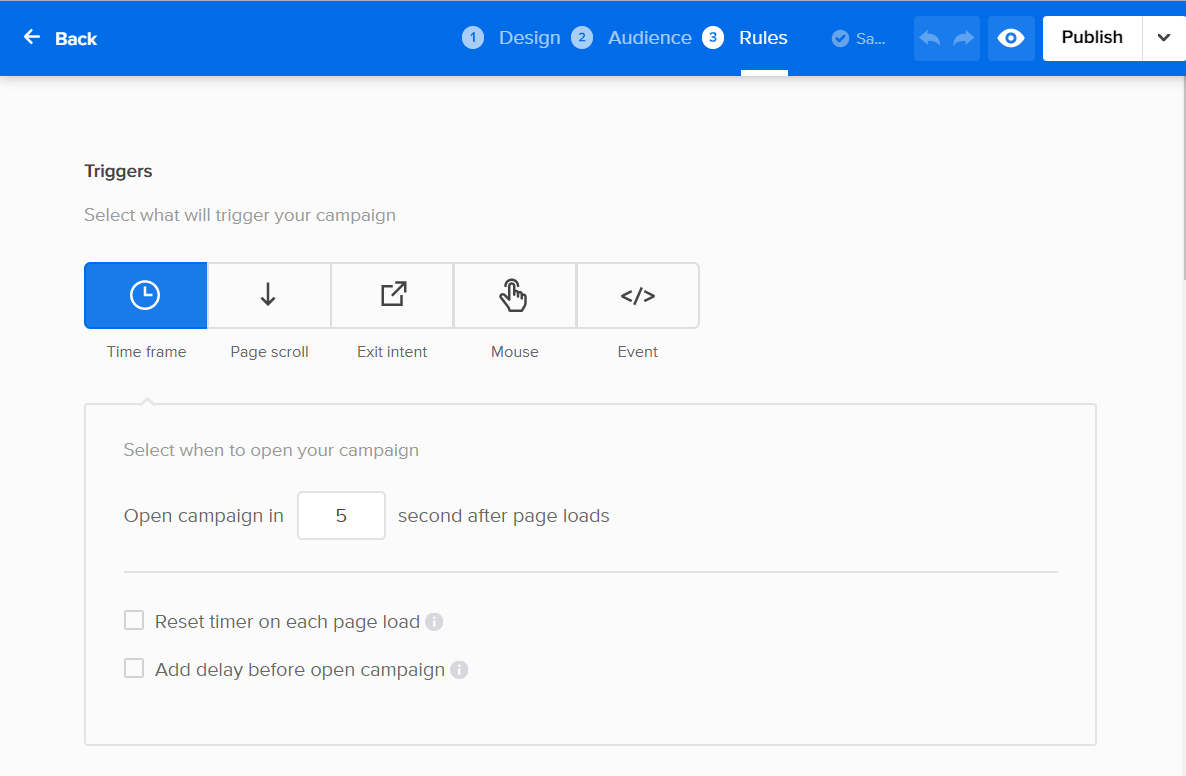1186x776 pixels.
Task: Enable Reset timer on each page load
Action: coord(134,621)
